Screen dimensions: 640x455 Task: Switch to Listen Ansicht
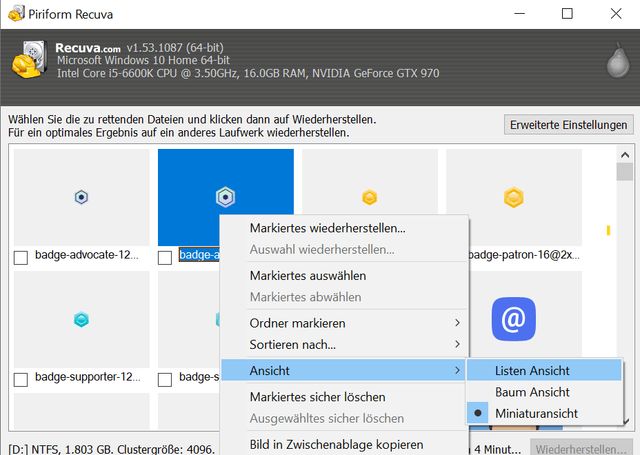pos(544,371)
